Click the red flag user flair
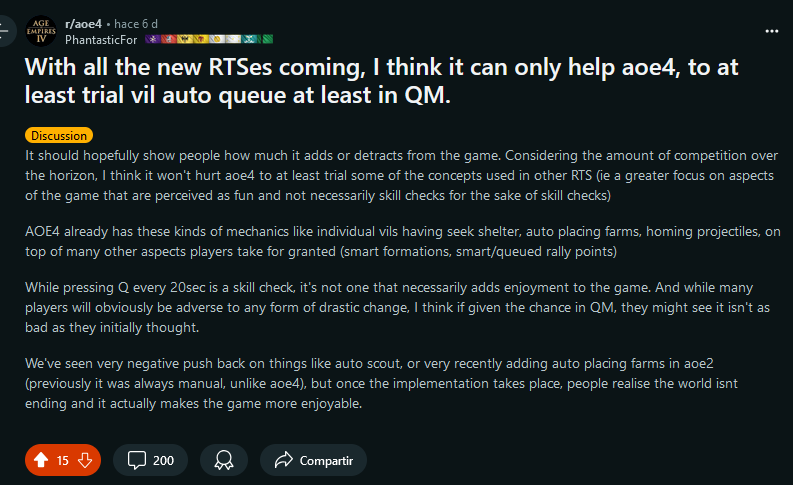 pos(169,39)
